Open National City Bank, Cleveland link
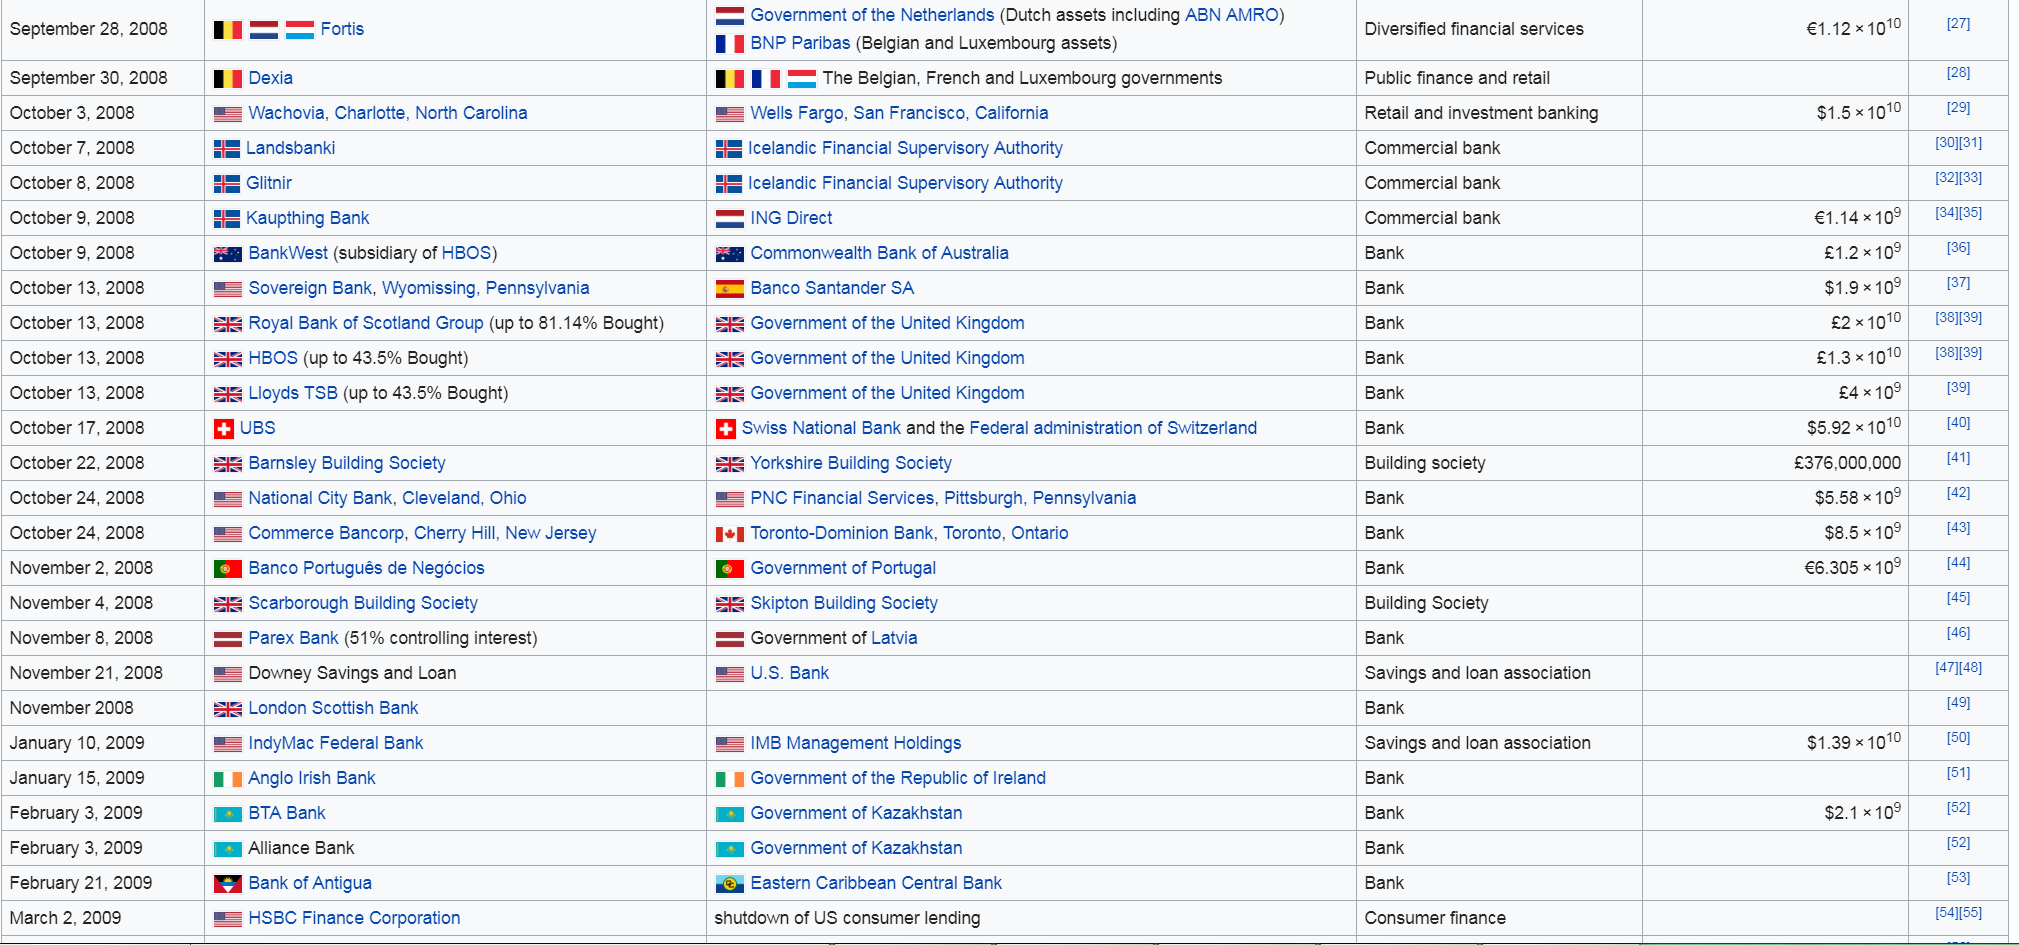Viewport: 2019px width, 945px height. tap(387, 498)
